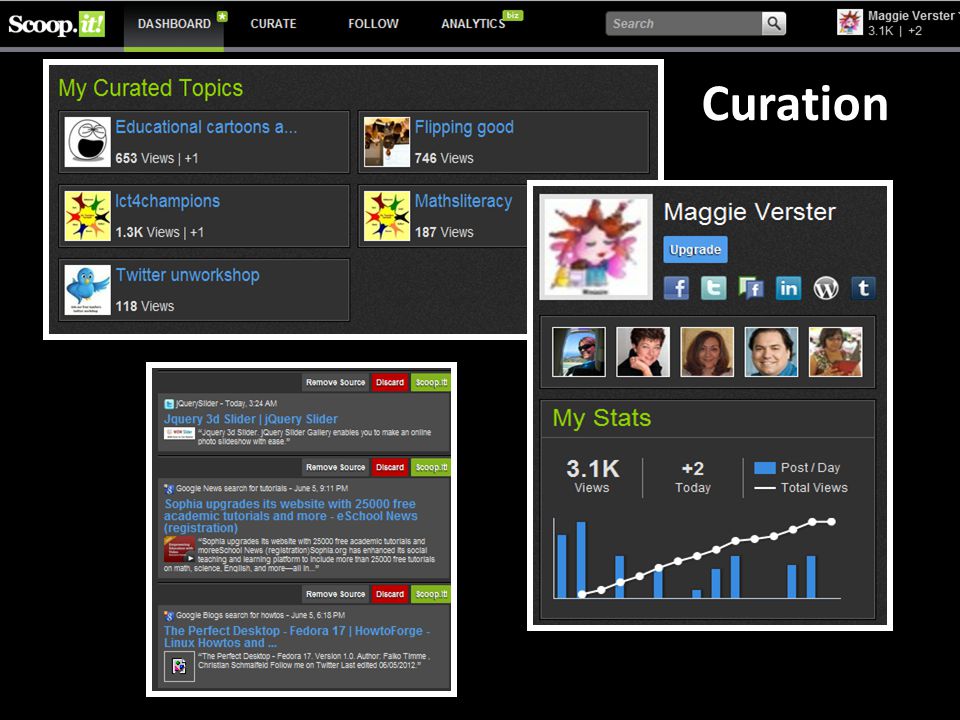
Task: Open the Ict4champions topic
Action: [167, 201]
